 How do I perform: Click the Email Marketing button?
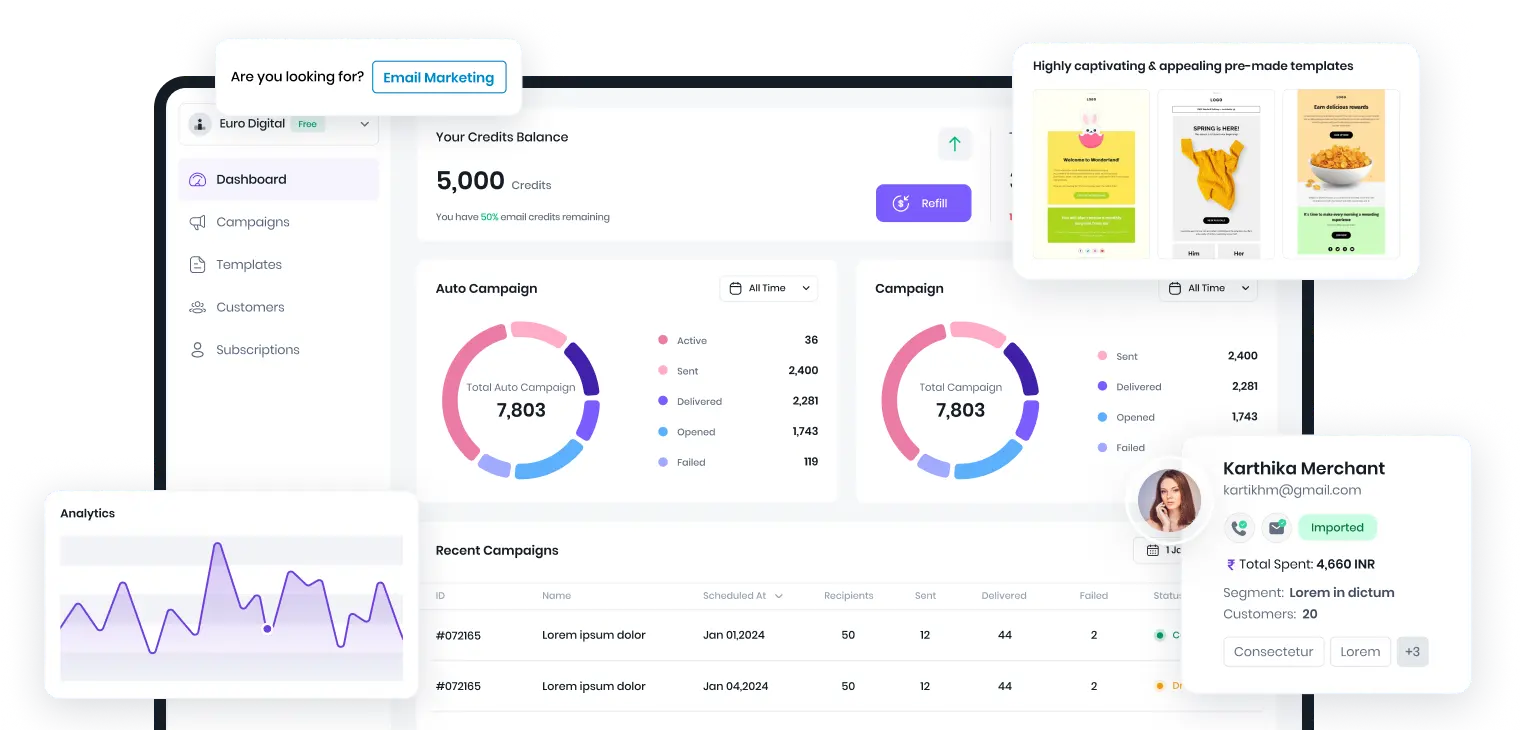(439, 77)
